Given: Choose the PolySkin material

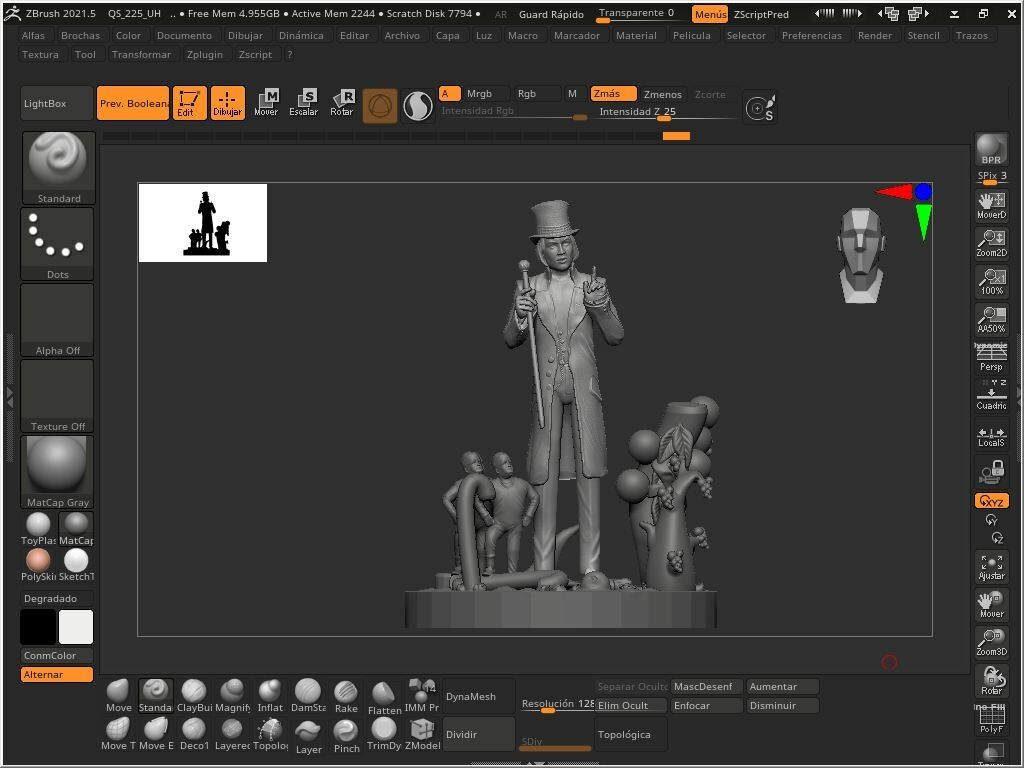Looking at the screenshot, I should [x=39, y=565].
